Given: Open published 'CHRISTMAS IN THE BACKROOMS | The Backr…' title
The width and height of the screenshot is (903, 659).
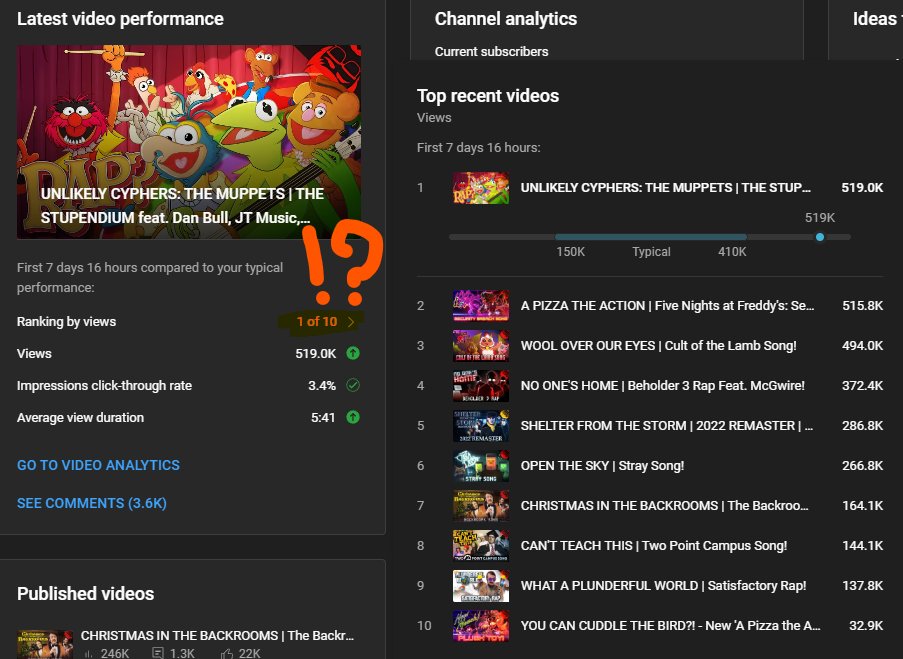Looking at the screenshot, I should [217, 635].
